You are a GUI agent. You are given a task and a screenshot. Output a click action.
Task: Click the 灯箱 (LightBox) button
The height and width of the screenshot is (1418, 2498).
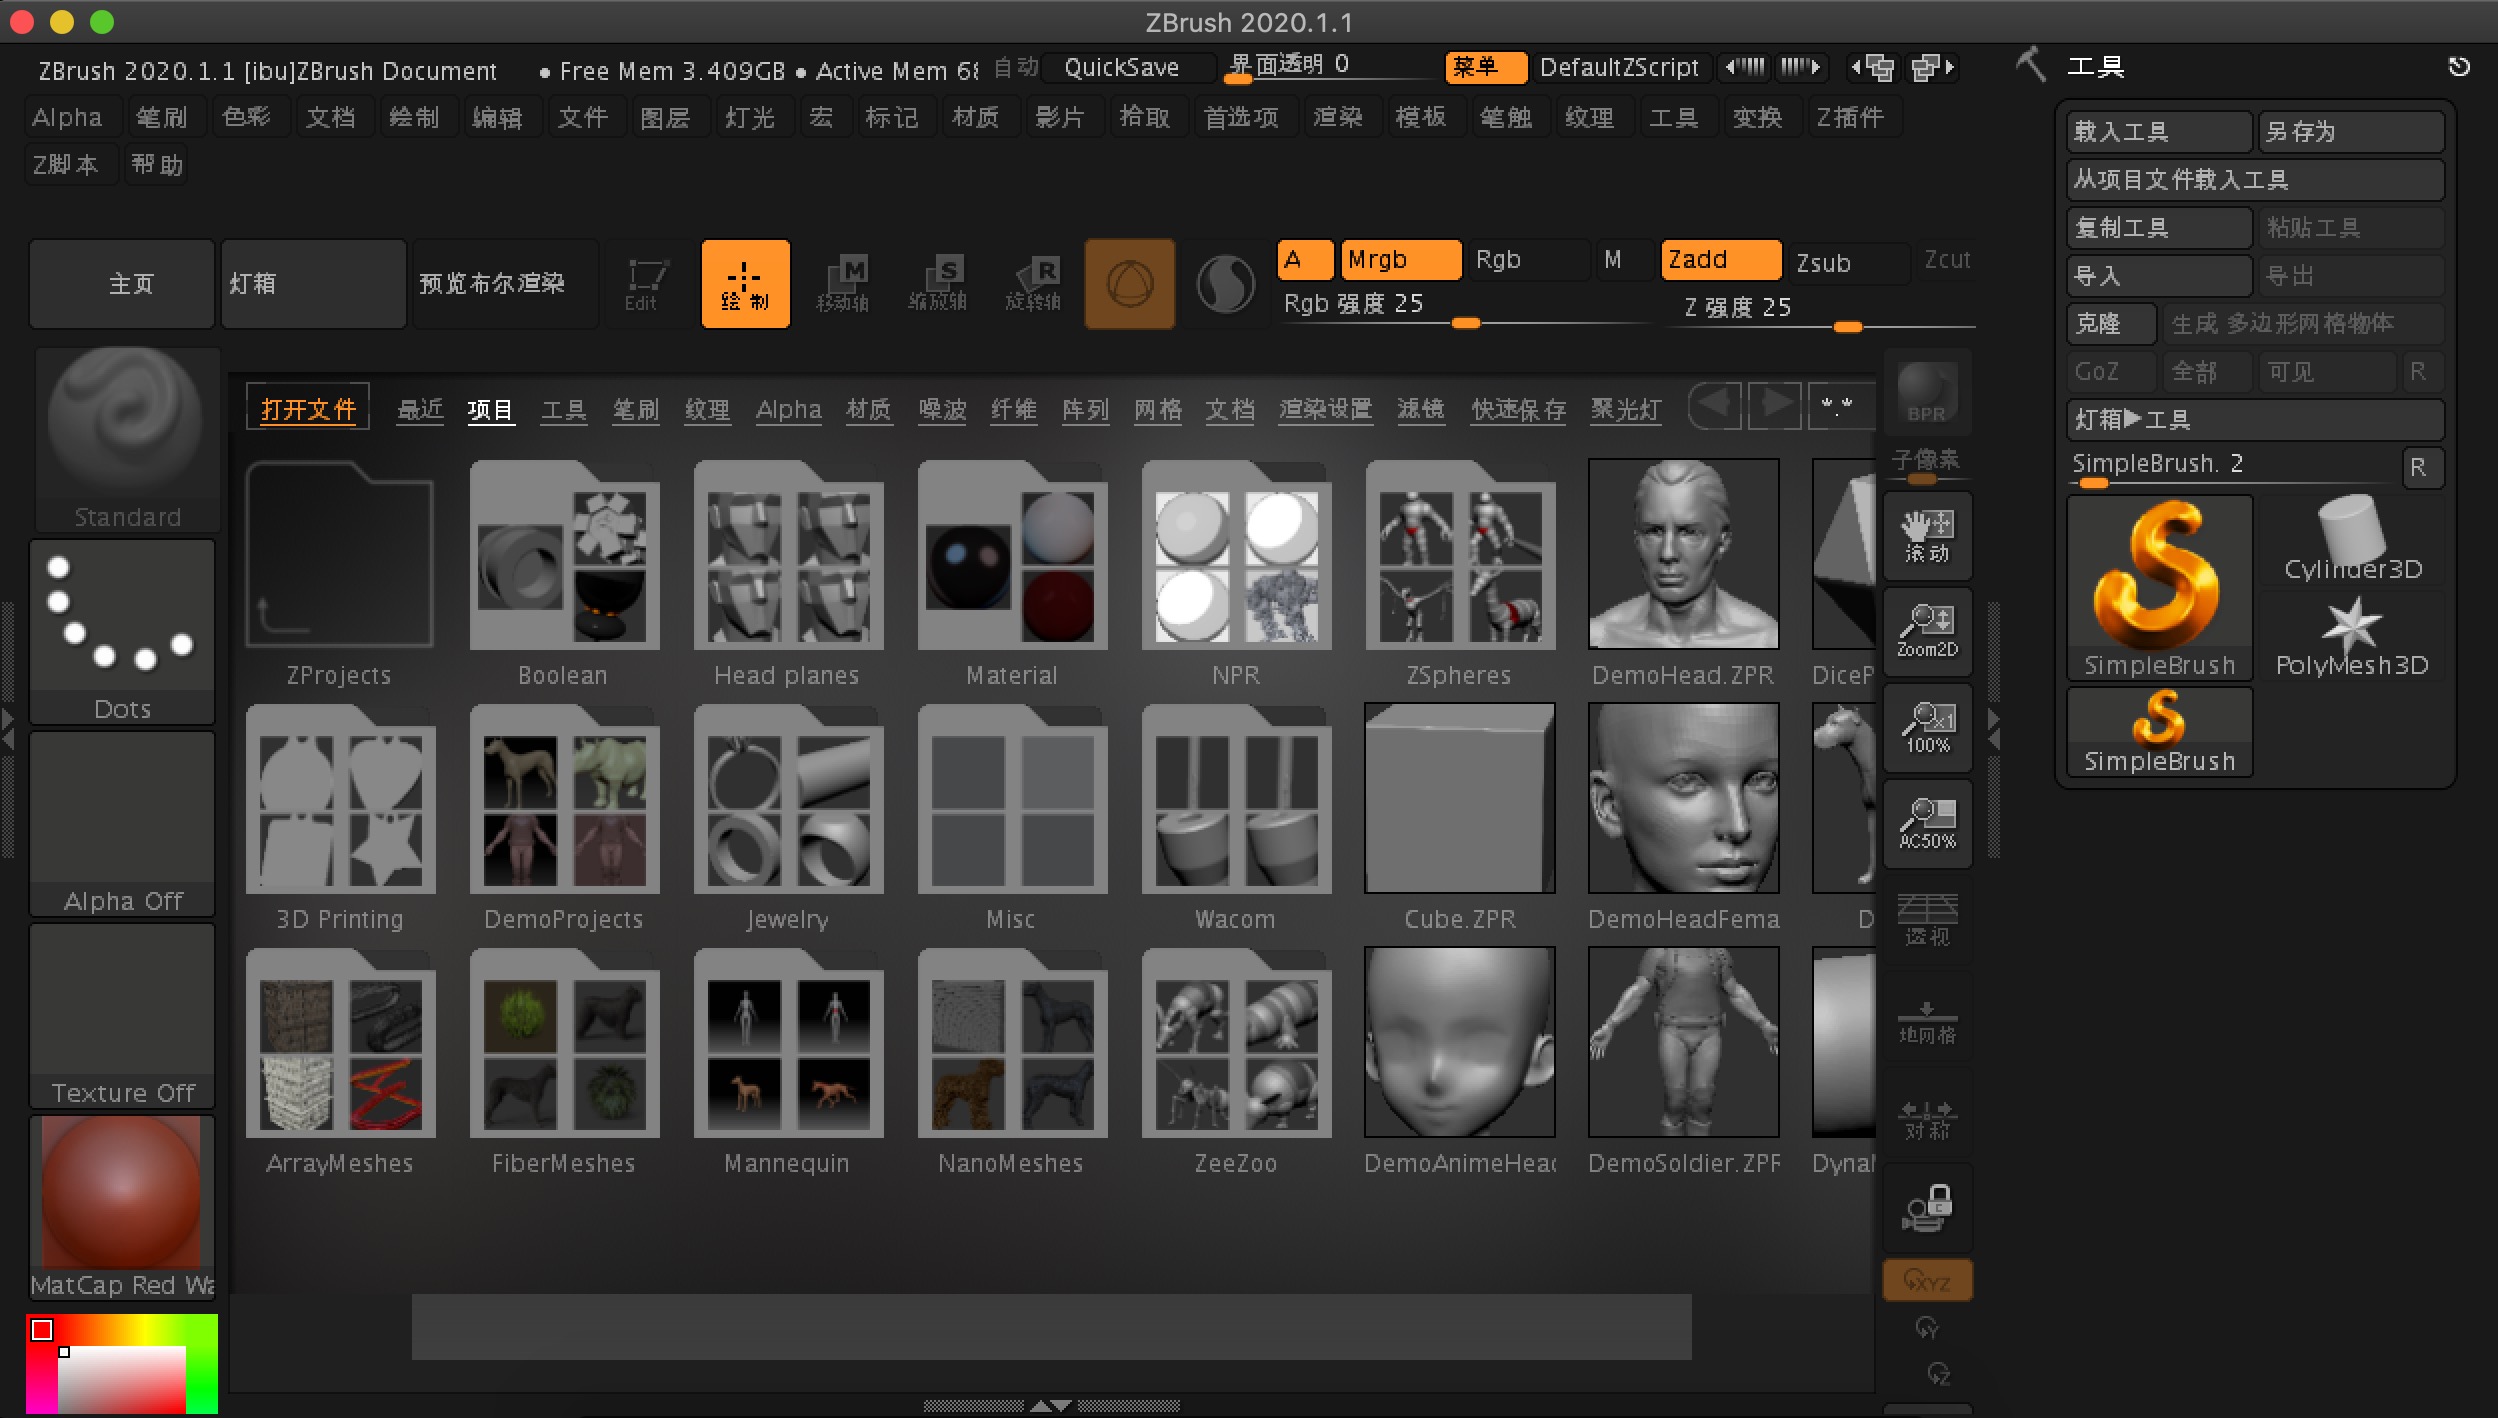(314, 284)
